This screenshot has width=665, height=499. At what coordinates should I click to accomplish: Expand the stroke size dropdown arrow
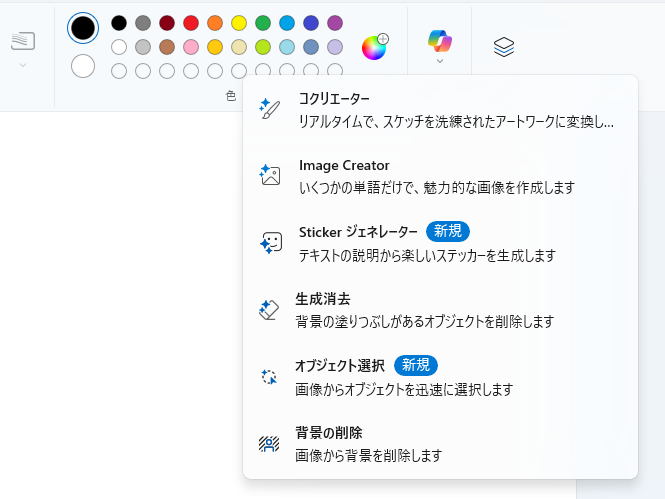[x=23, y=65]
